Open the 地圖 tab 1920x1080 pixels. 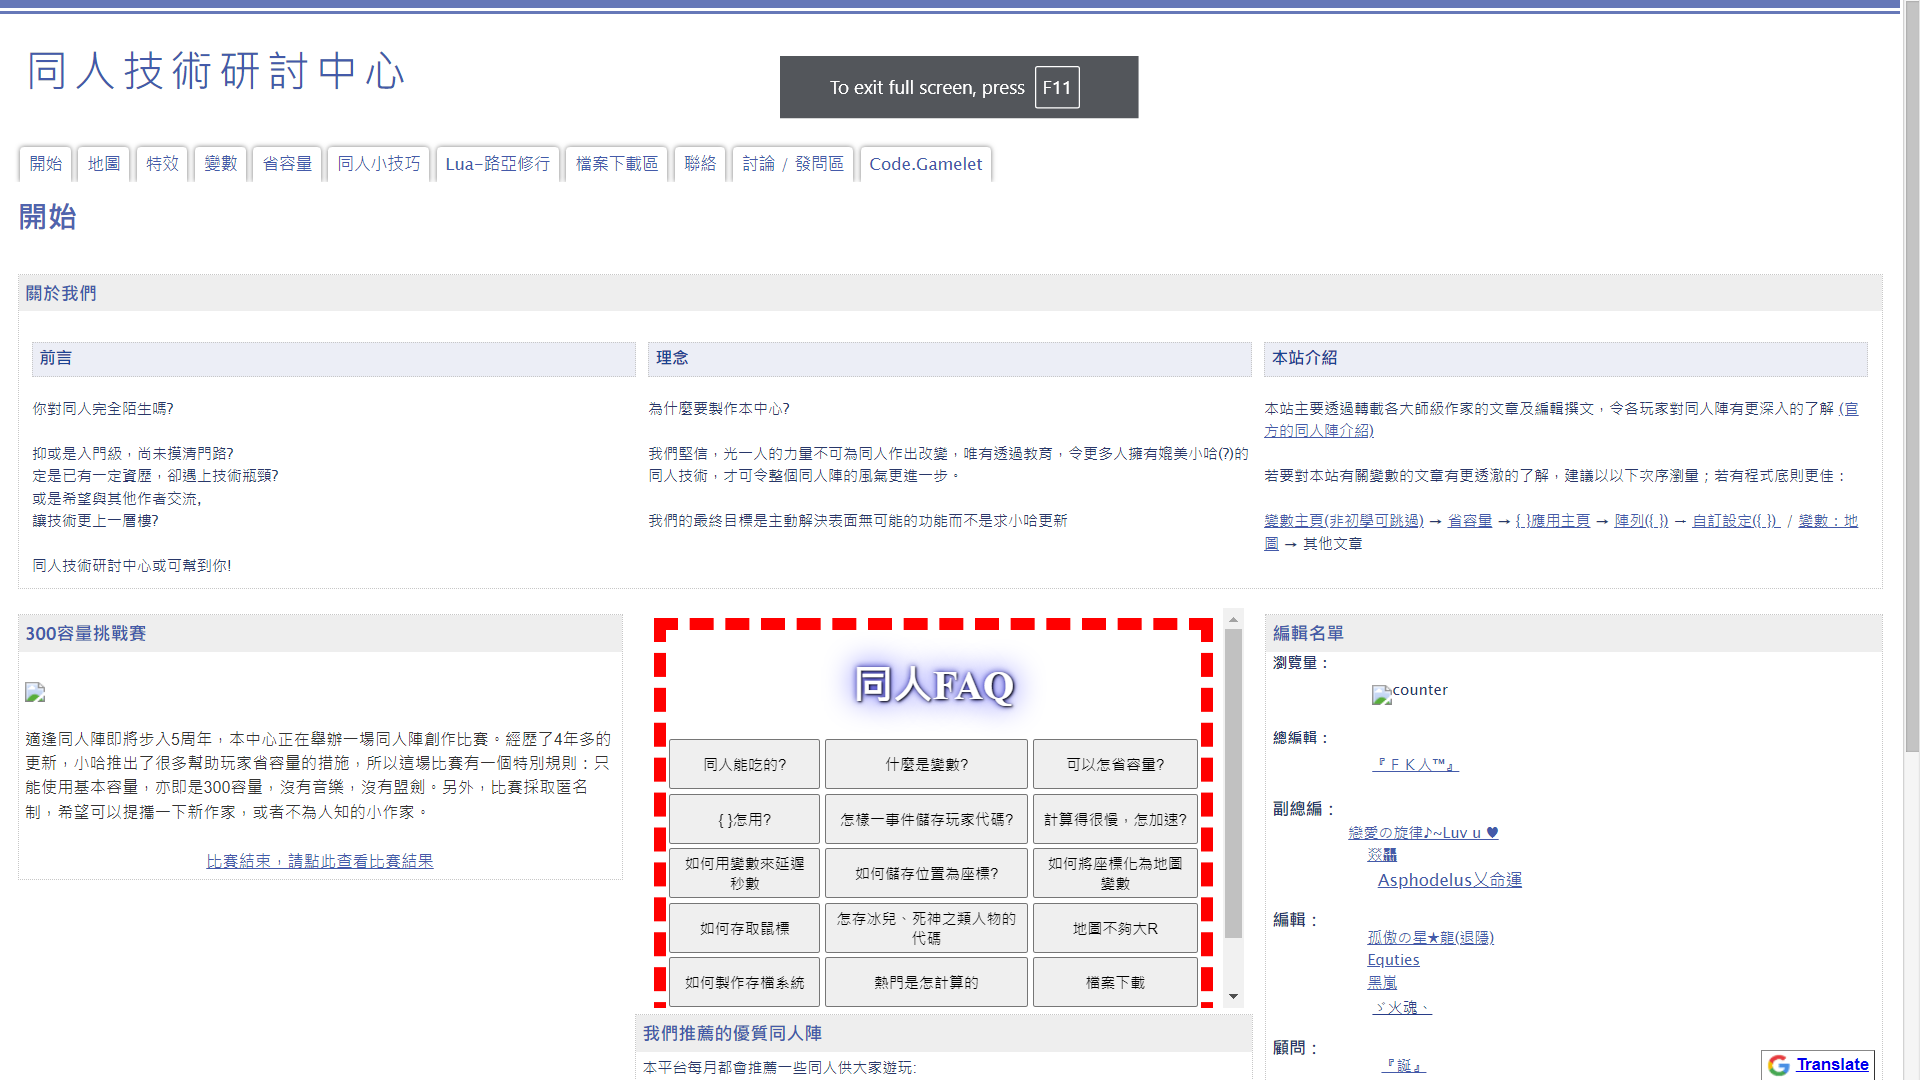pyautogui.click(x=104, y=164)
